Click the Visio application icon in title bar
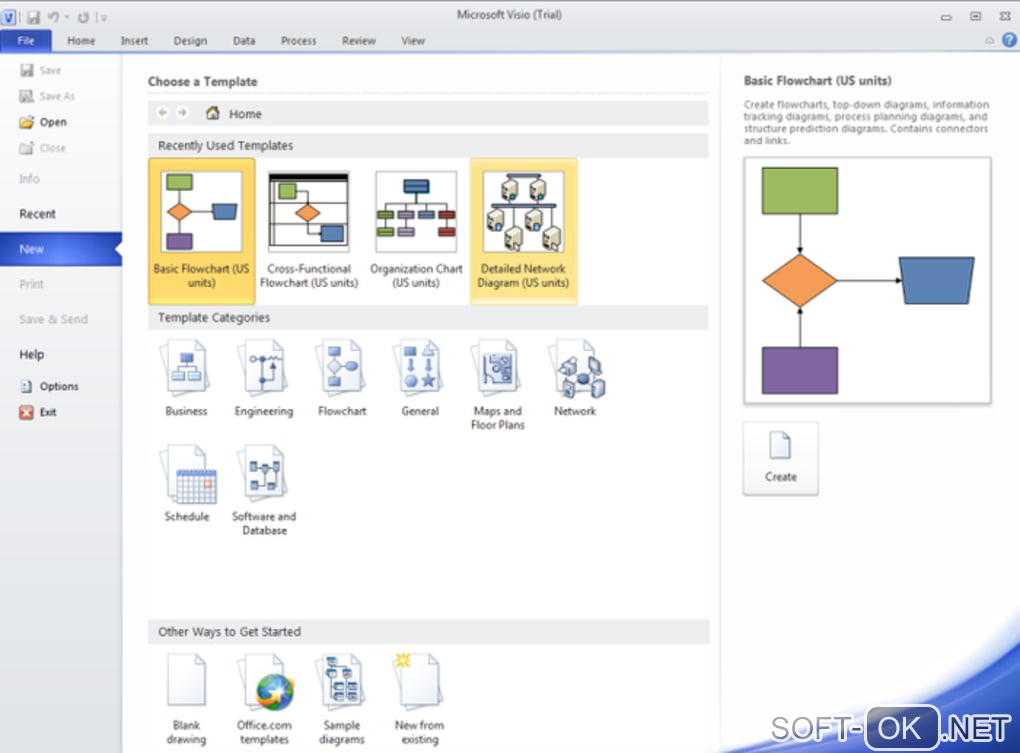The height and width of the screenshot is (753, 1020). pyautogui.click(x=9, y=17)
